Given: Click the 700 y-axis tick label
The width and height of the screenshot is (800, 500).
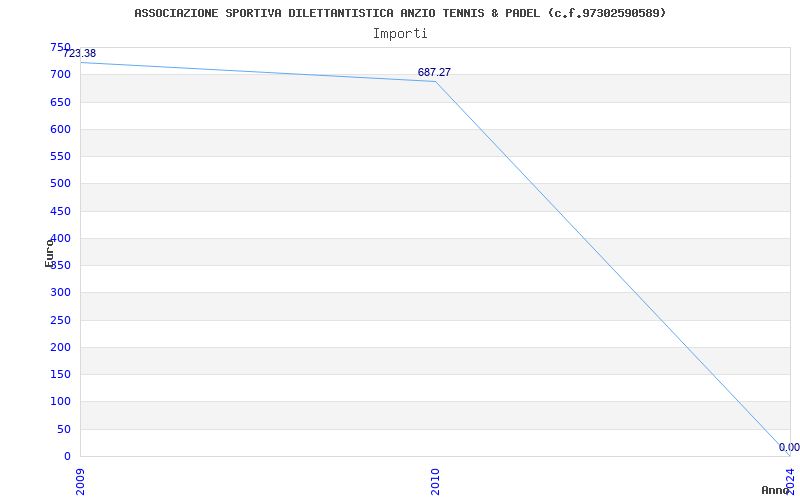Looking at the screenshot, I should click(x=60, y=74).
